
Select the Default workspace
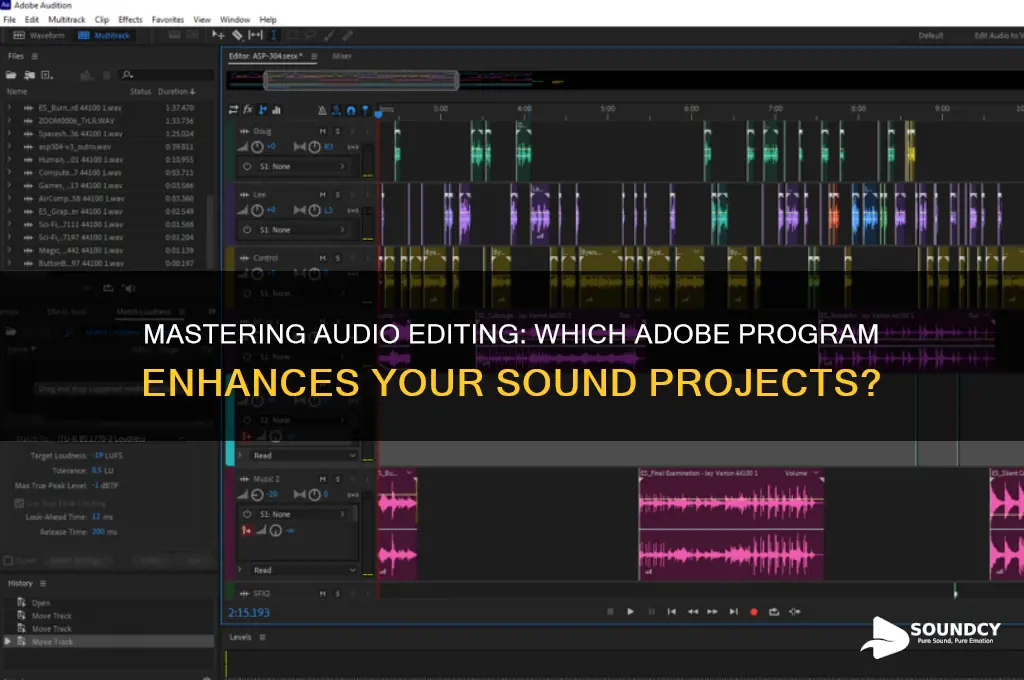tap(931, 35)
